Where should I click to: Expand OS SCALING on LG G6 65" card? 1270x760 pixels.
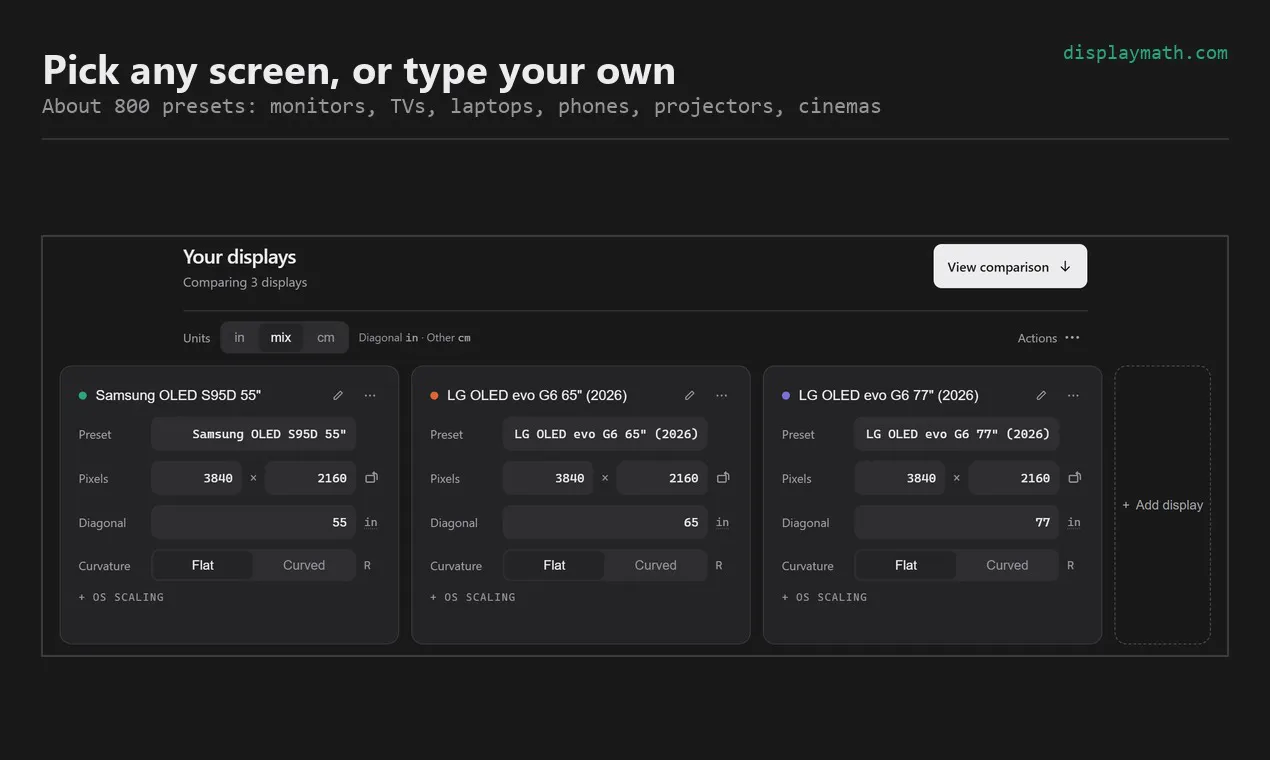coord(473,597)
